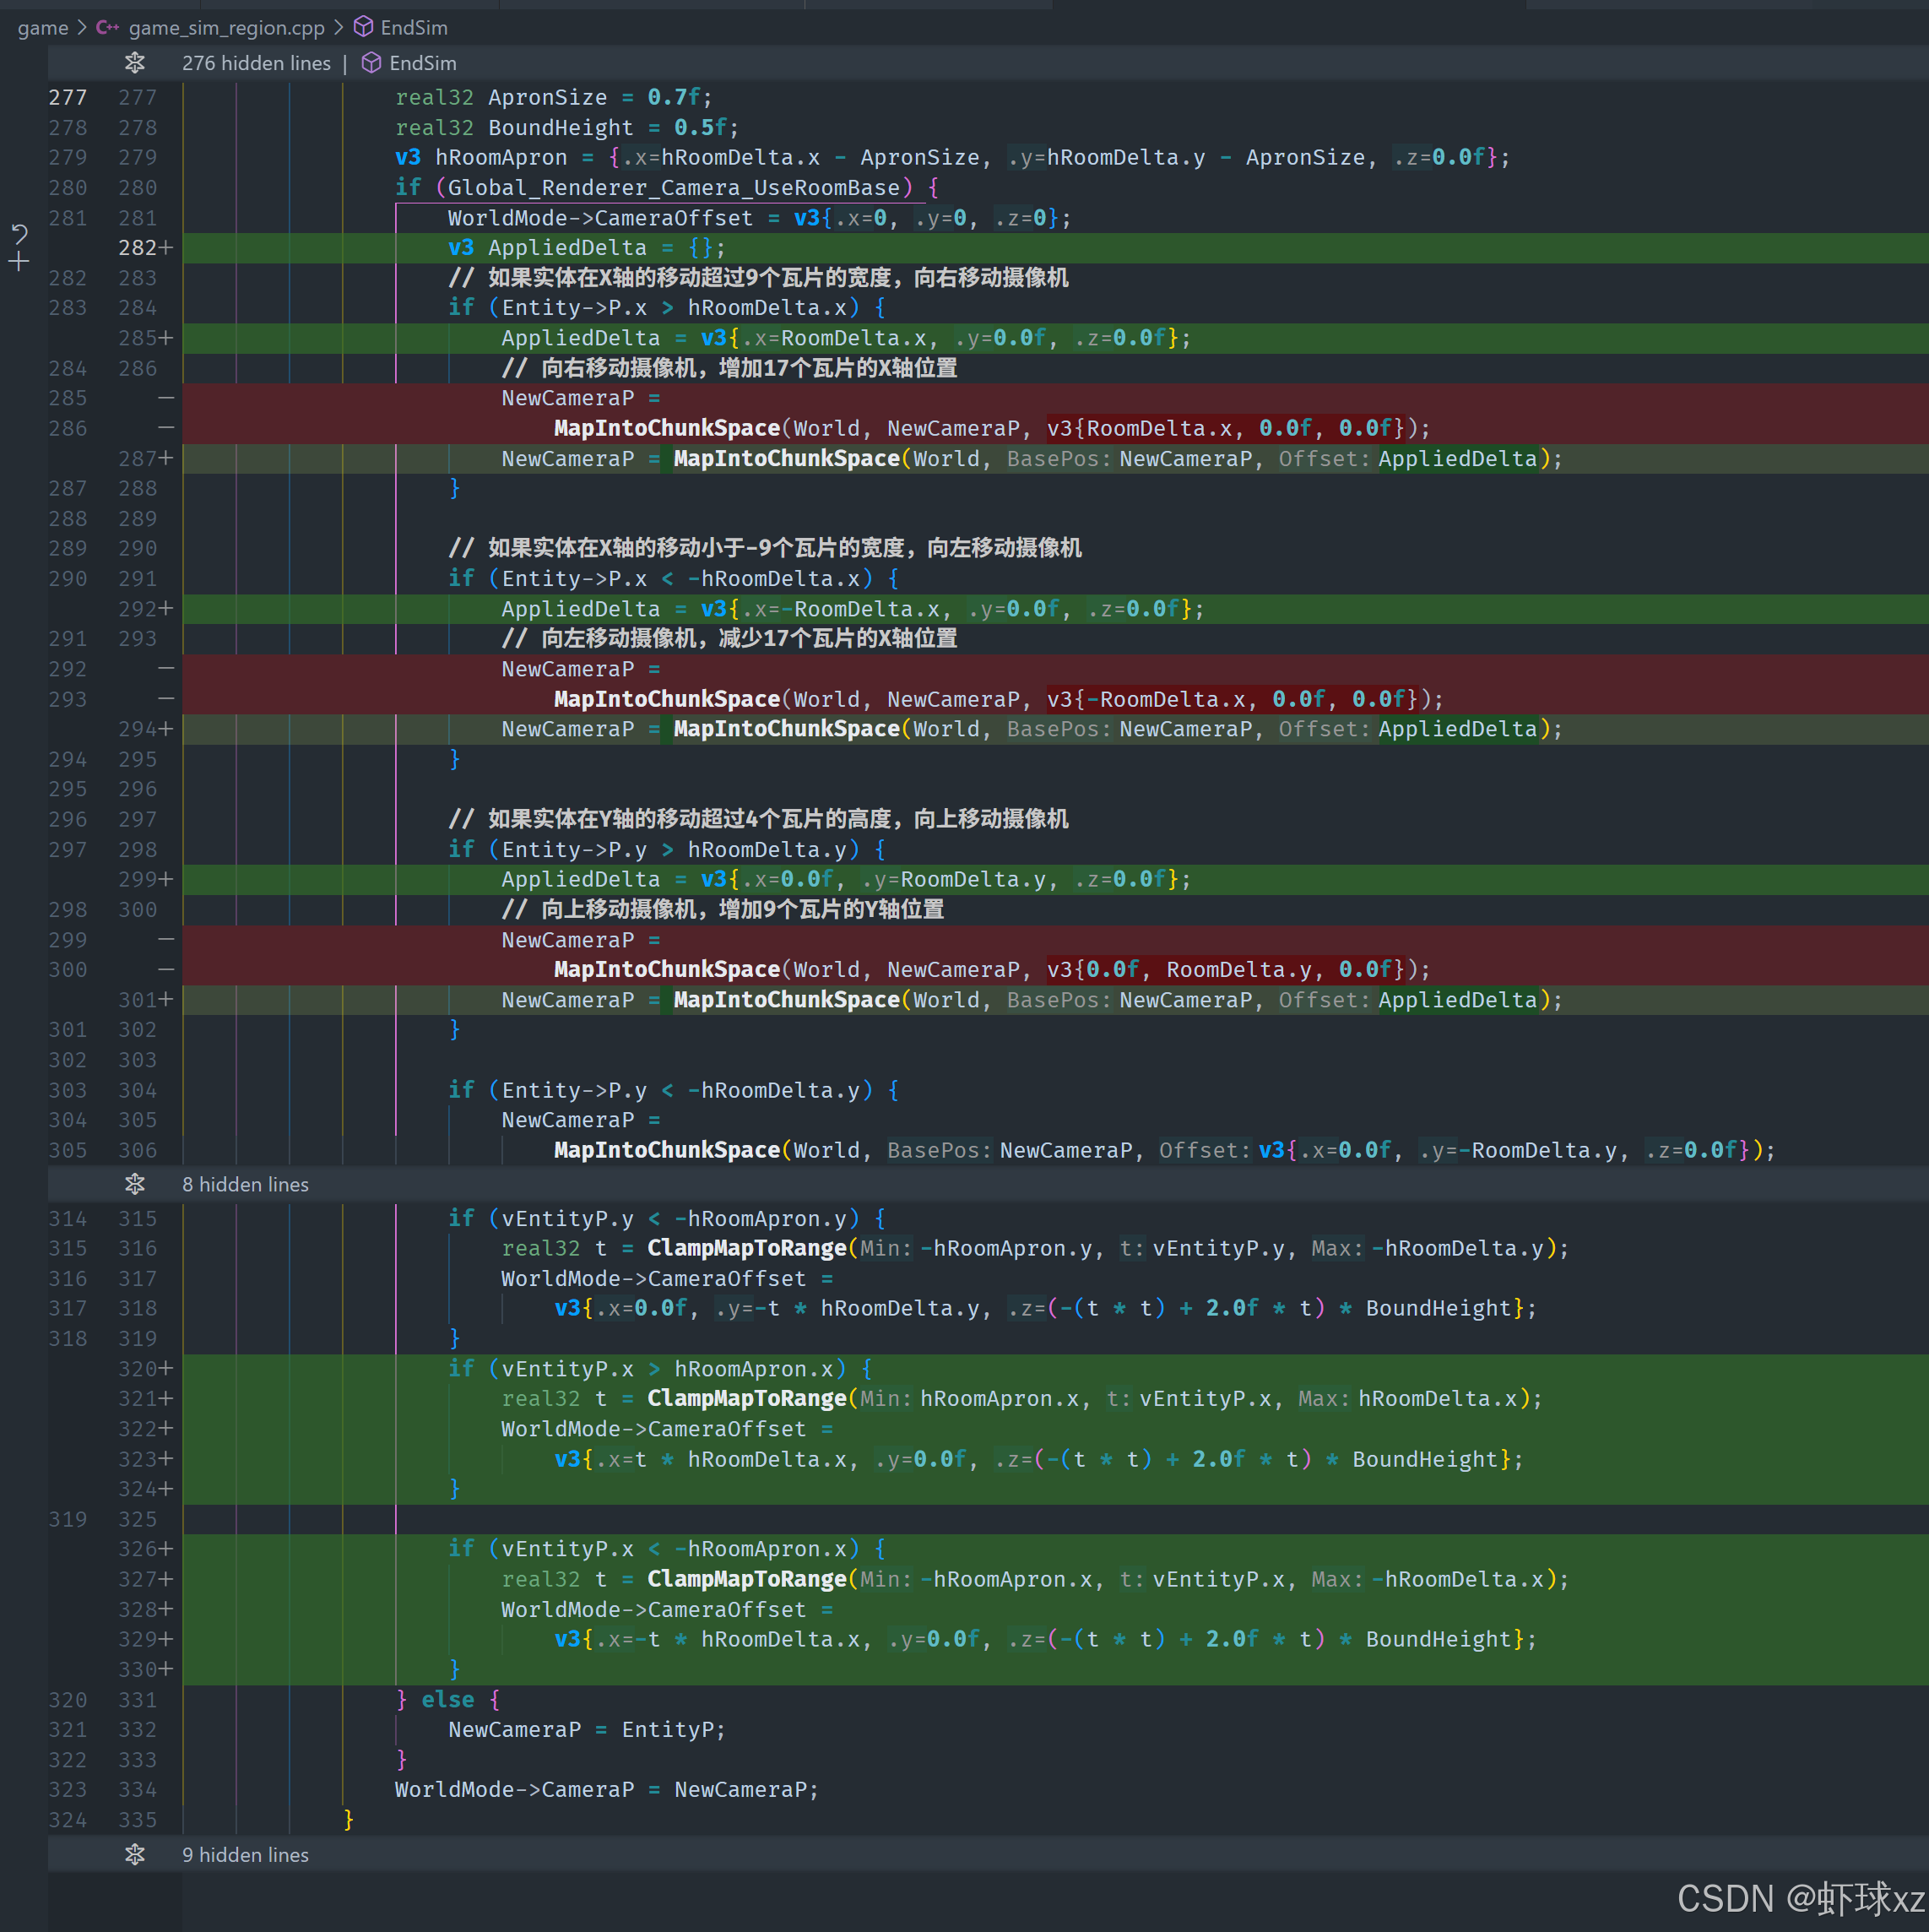Jump to EndSim in sticky header
This screenshot has height=1932, width=1929.
click(x=422, y=63)
